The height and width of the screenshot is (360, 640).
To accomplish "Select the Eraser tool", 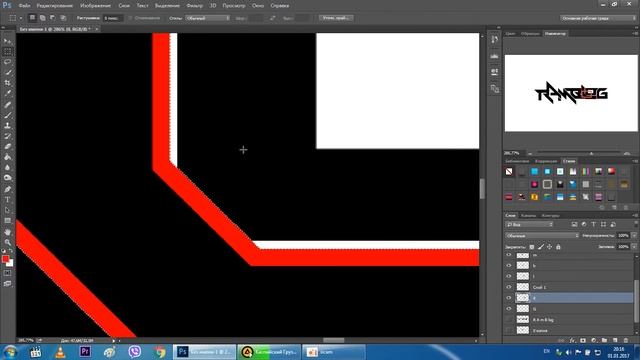I will (7, 147).
